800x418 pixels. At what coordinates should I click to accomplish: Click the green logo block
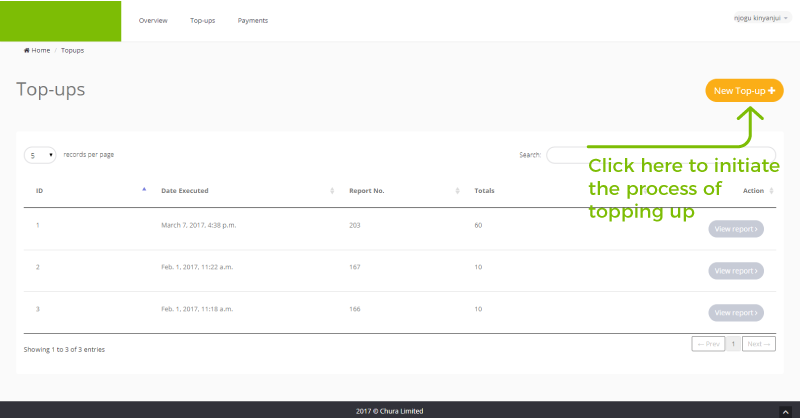coord(60,21)
